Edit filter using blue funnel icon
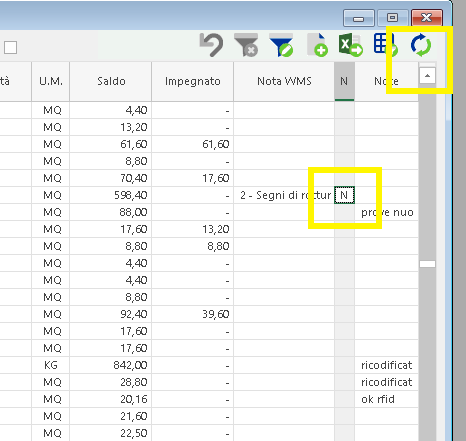This screenshot has height=441, width=466. click(x=281, y=45)
